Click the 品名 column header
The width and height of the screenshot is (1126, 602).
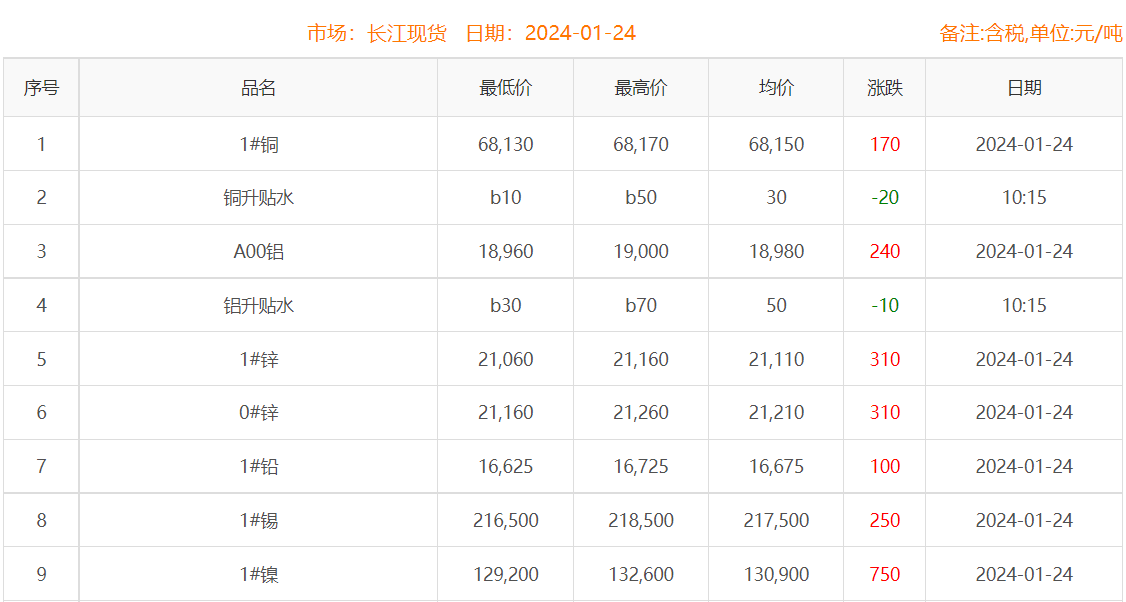258,88
